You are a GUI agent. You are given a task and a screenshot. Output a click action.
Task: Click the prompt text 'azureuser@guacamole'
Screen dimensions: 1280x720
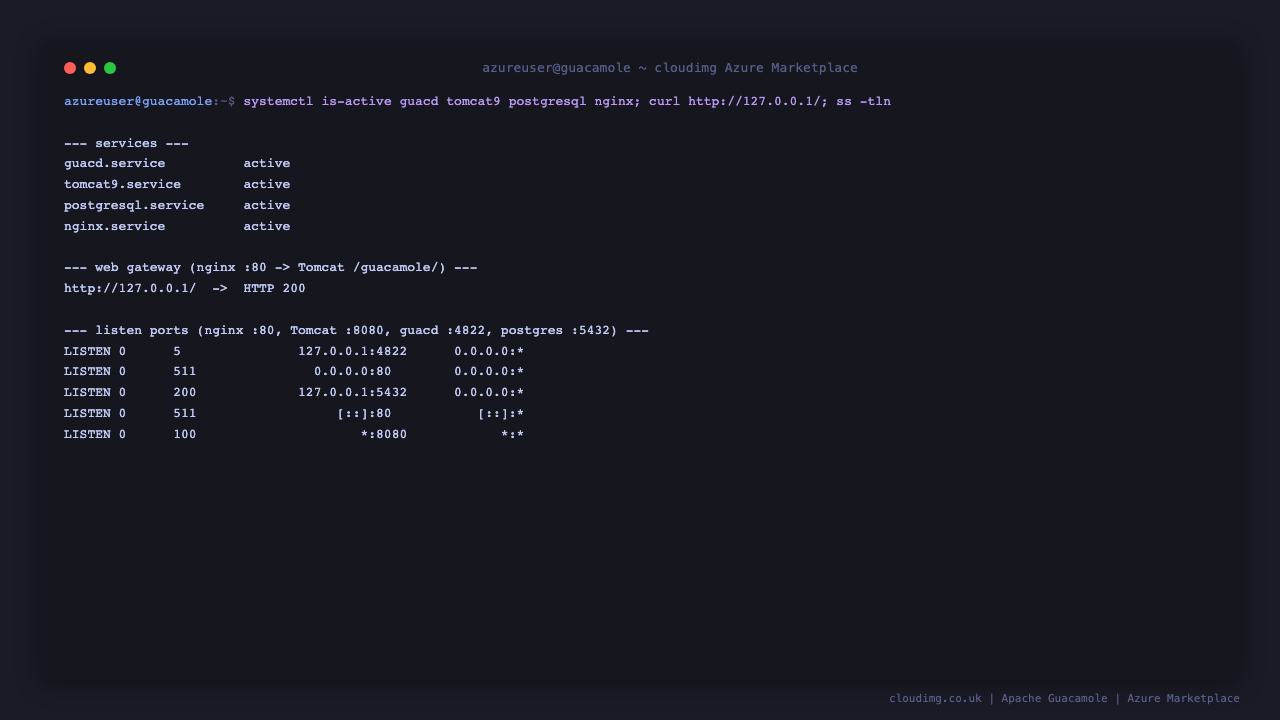pos(138,101)
